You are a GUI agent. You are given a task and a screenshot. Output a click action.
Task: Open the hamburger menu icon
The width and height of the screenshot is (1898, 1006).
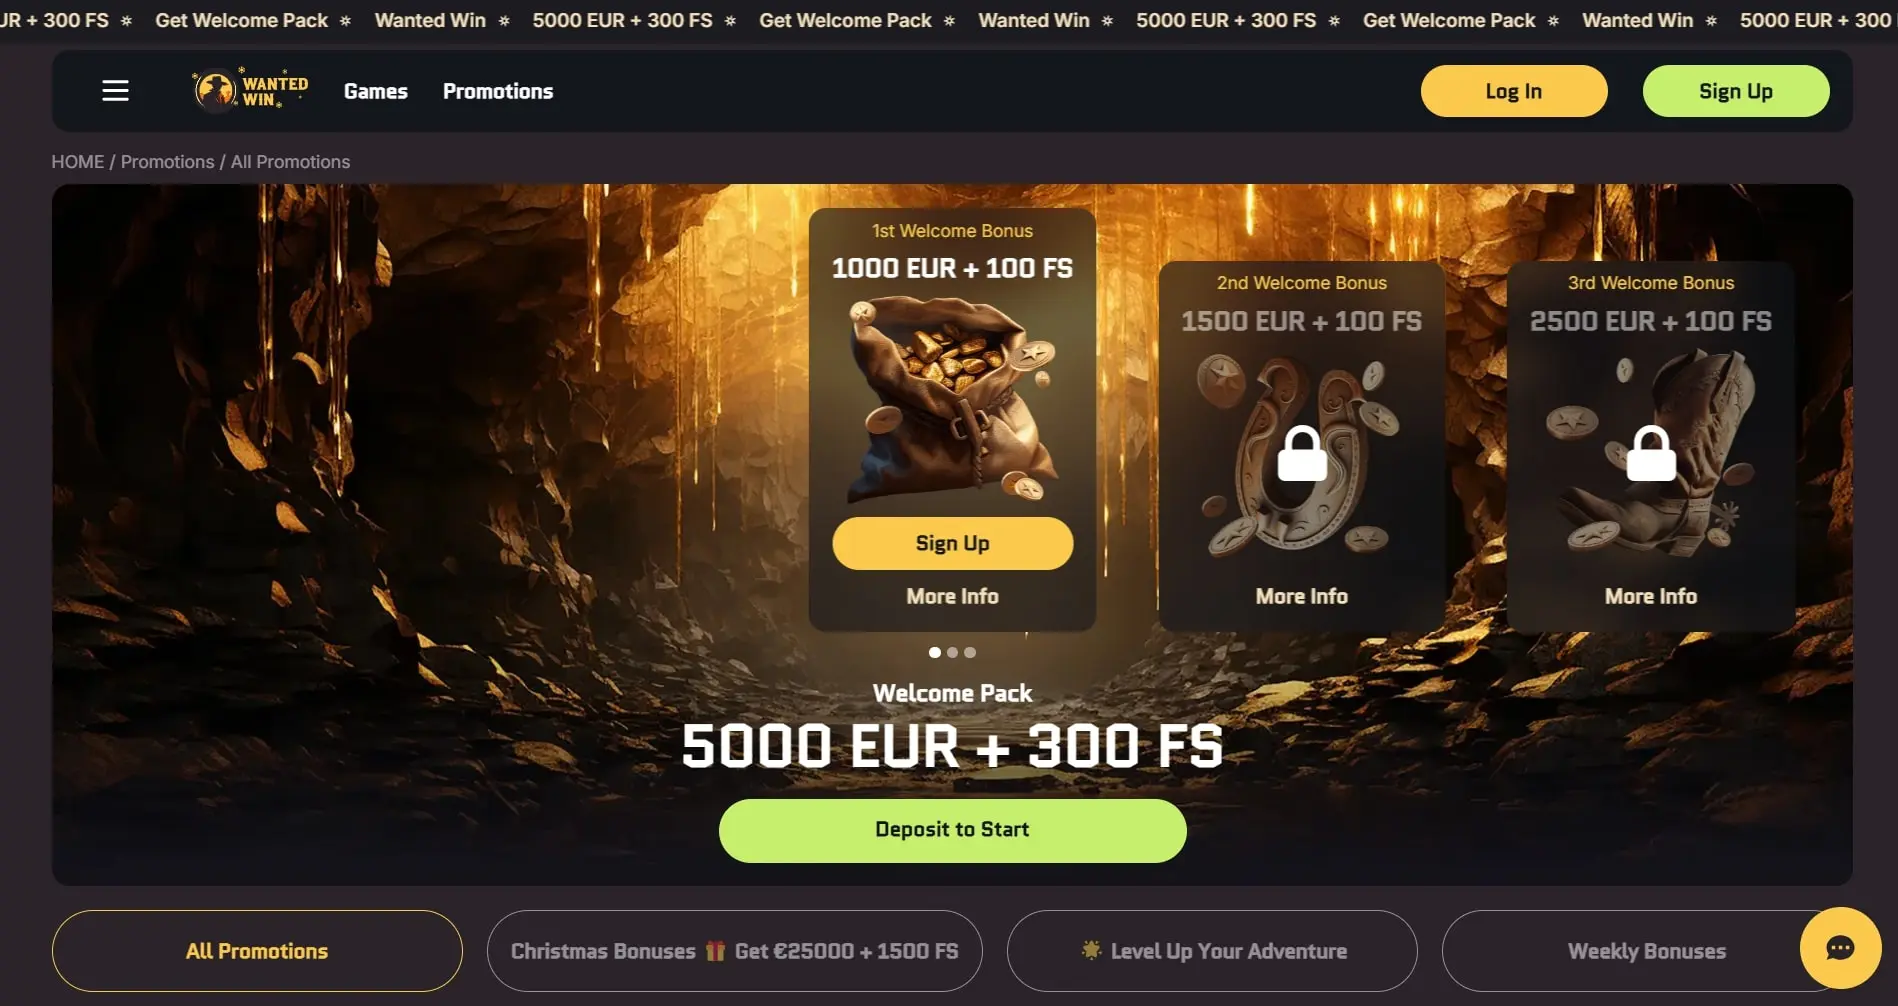(x=115, y=91)
